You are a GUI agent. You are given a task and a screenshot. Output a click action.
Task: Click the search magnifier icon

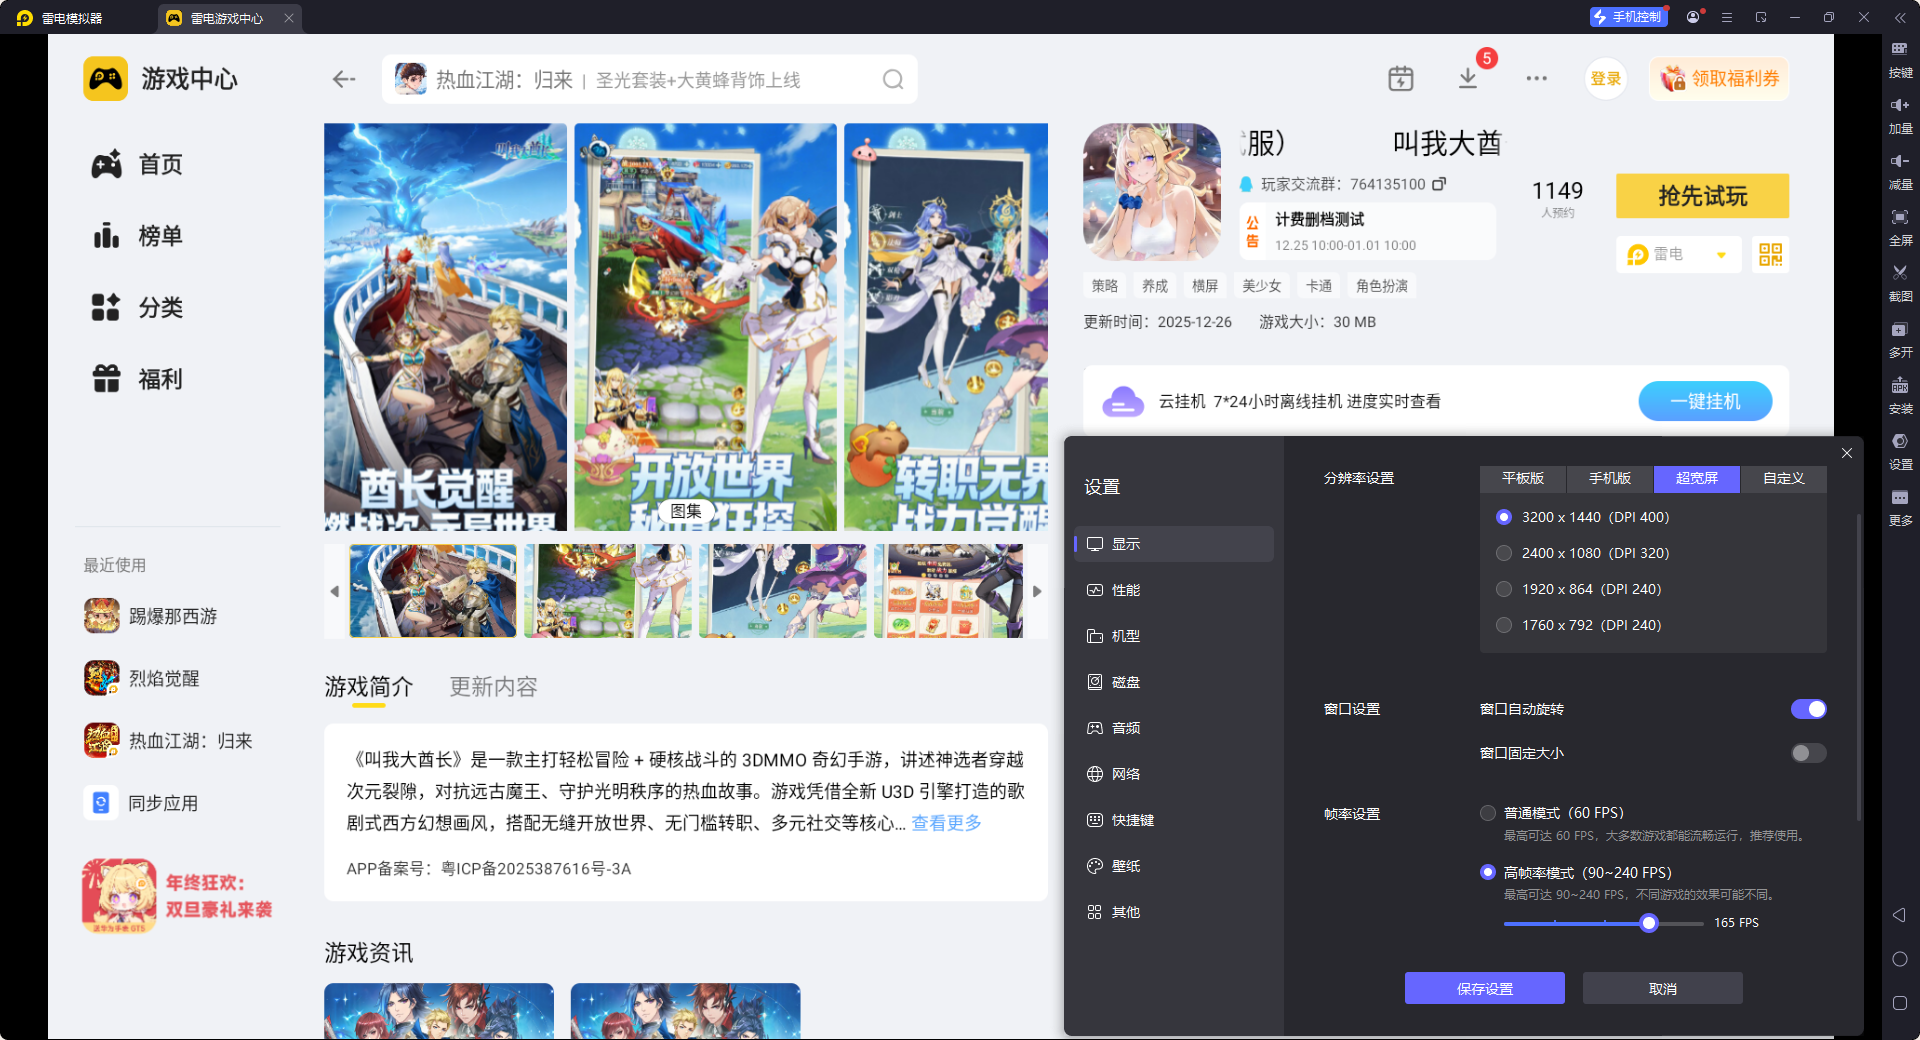tap(892, 79)
